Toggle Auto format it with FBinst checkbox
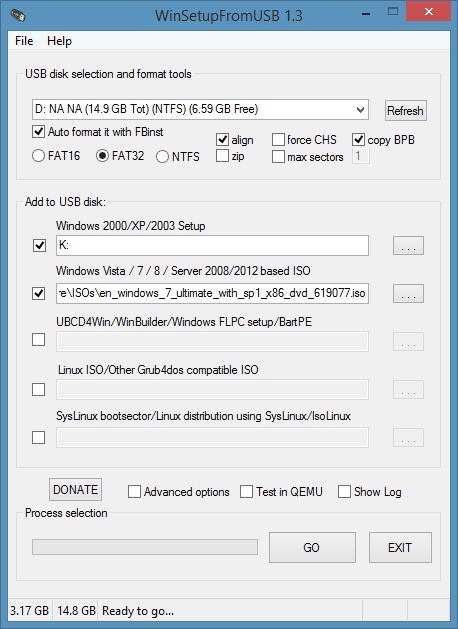Screen dimensions: 458x629 click(39, 132)
